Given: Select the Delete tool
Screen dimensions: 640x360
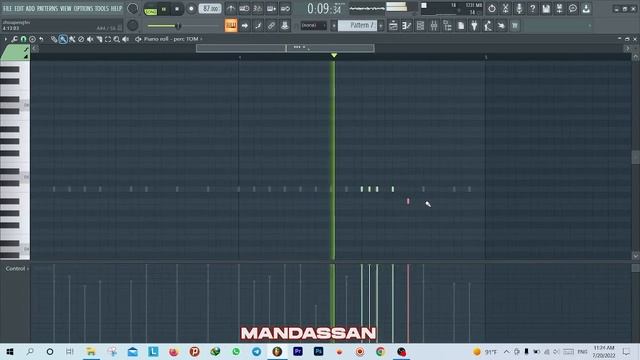Looking at the screenshot, I should click(x=81, y=39).
